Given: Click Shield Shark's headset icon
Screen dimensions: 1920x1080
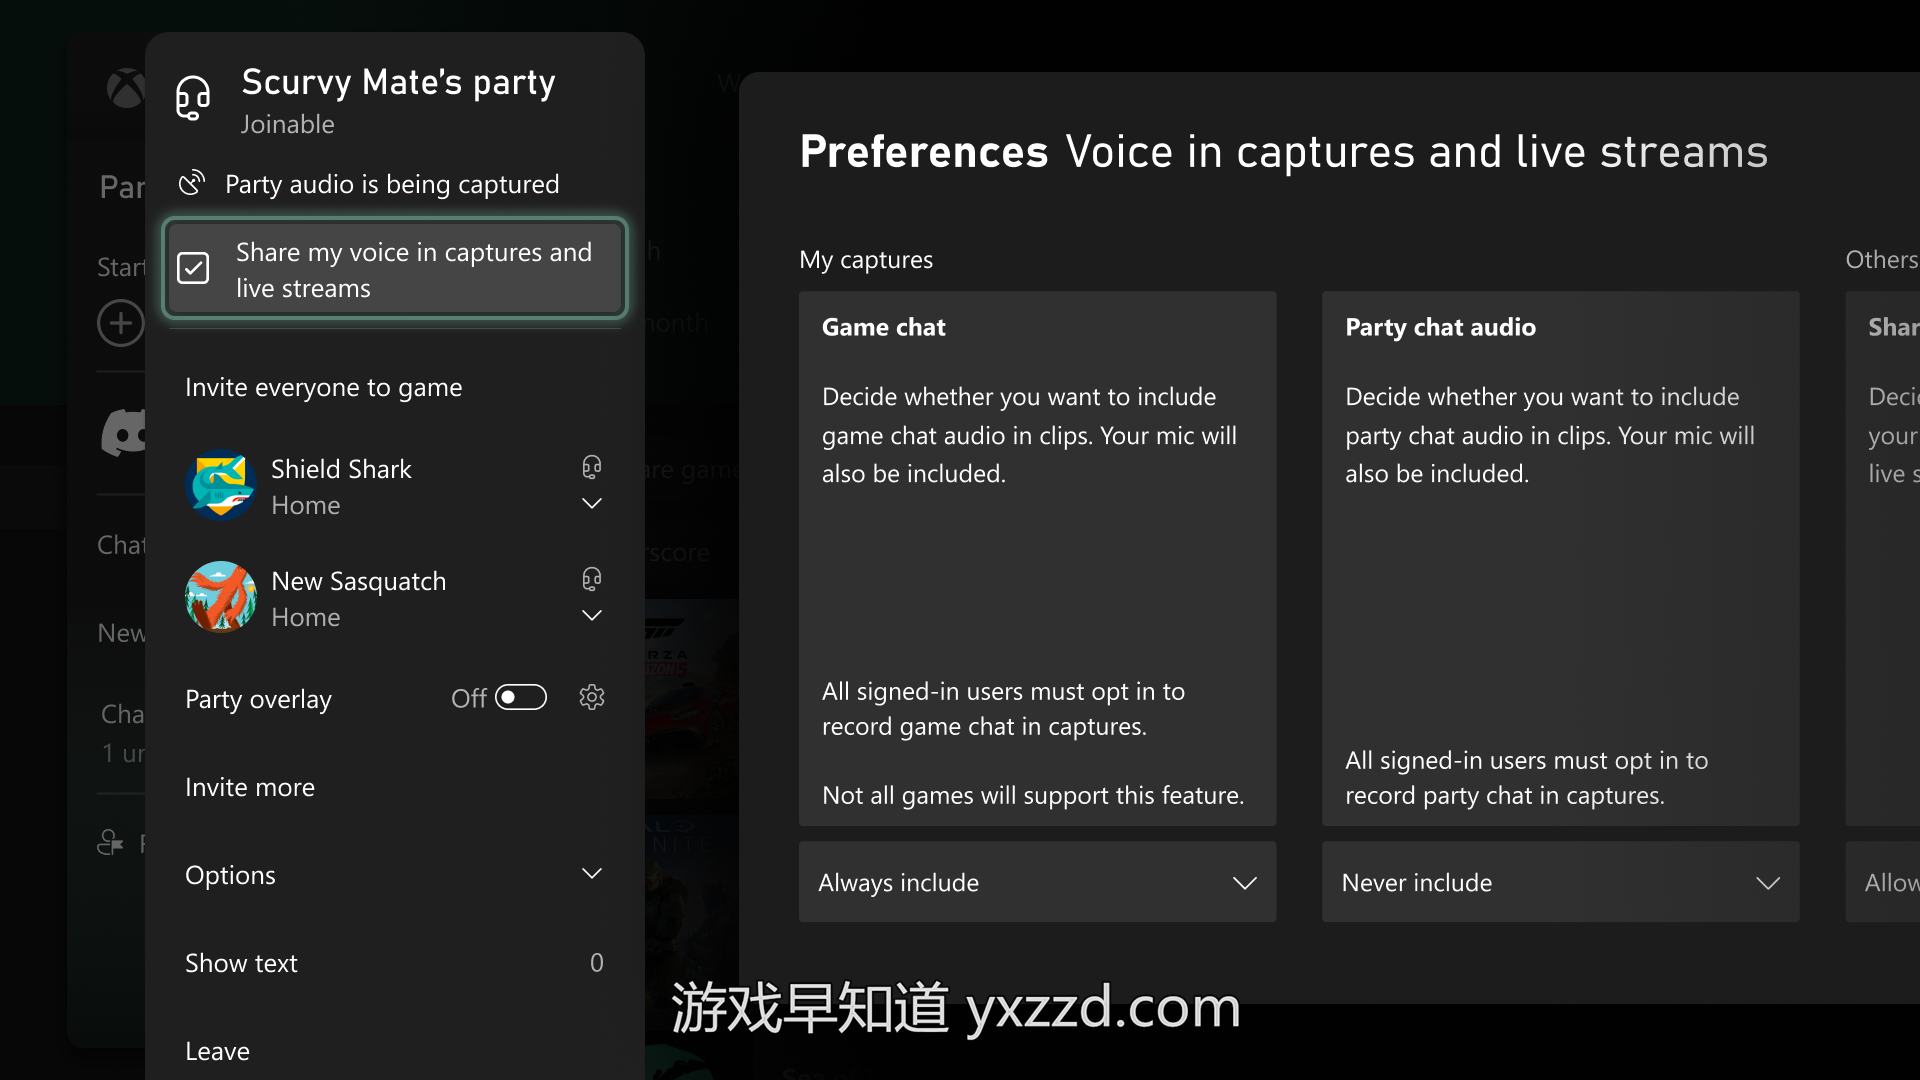Looking at the screenshot, I should click(x=592, y=467).
